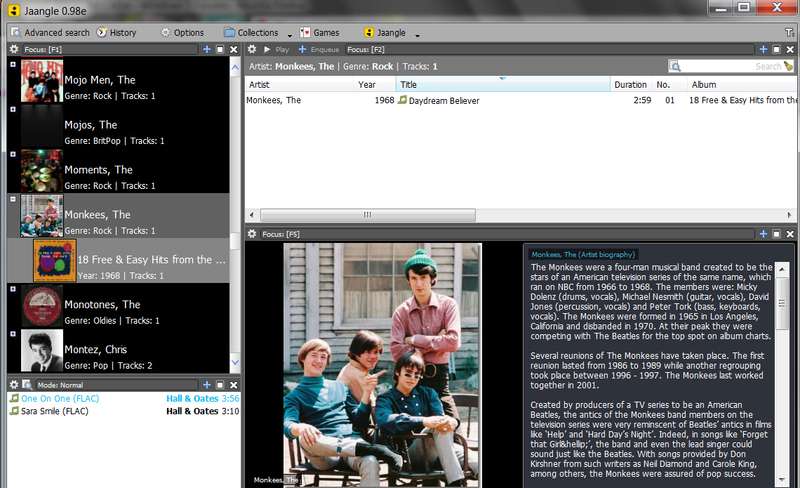Image resolution: width=800 pixels, height=488 pixels.
Task: Click the gear icon of the biography pane
Action: (x=252, y=234)
